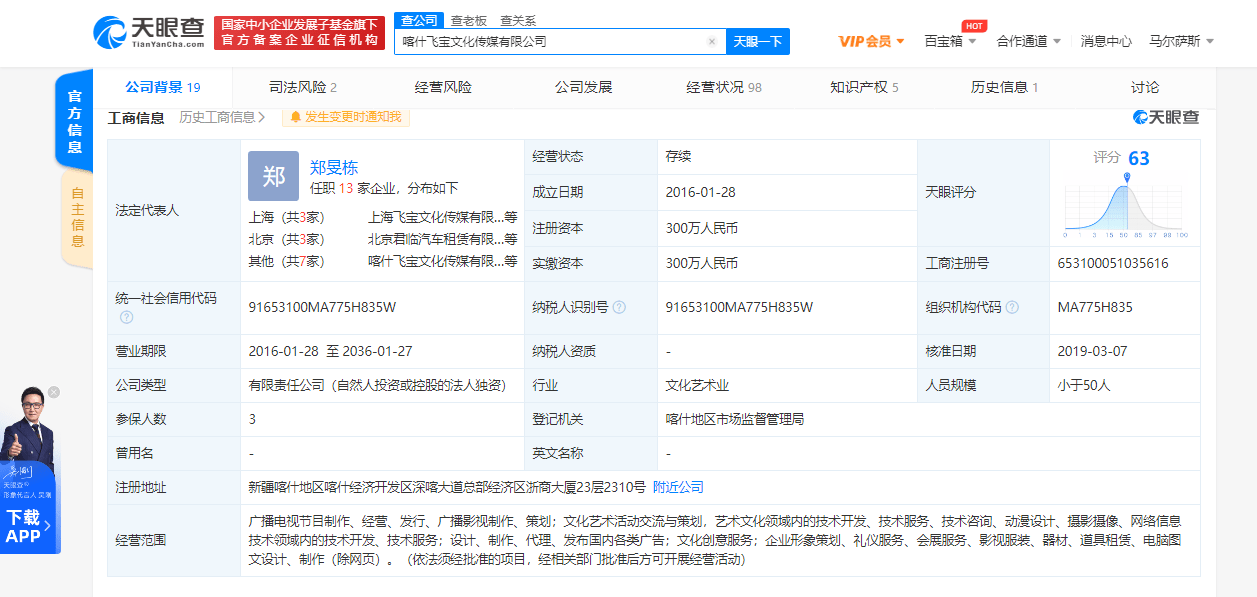Screen dimensions: 1257x597
Task: Select the 历史信息 tab
Action: coord(1004,87)
